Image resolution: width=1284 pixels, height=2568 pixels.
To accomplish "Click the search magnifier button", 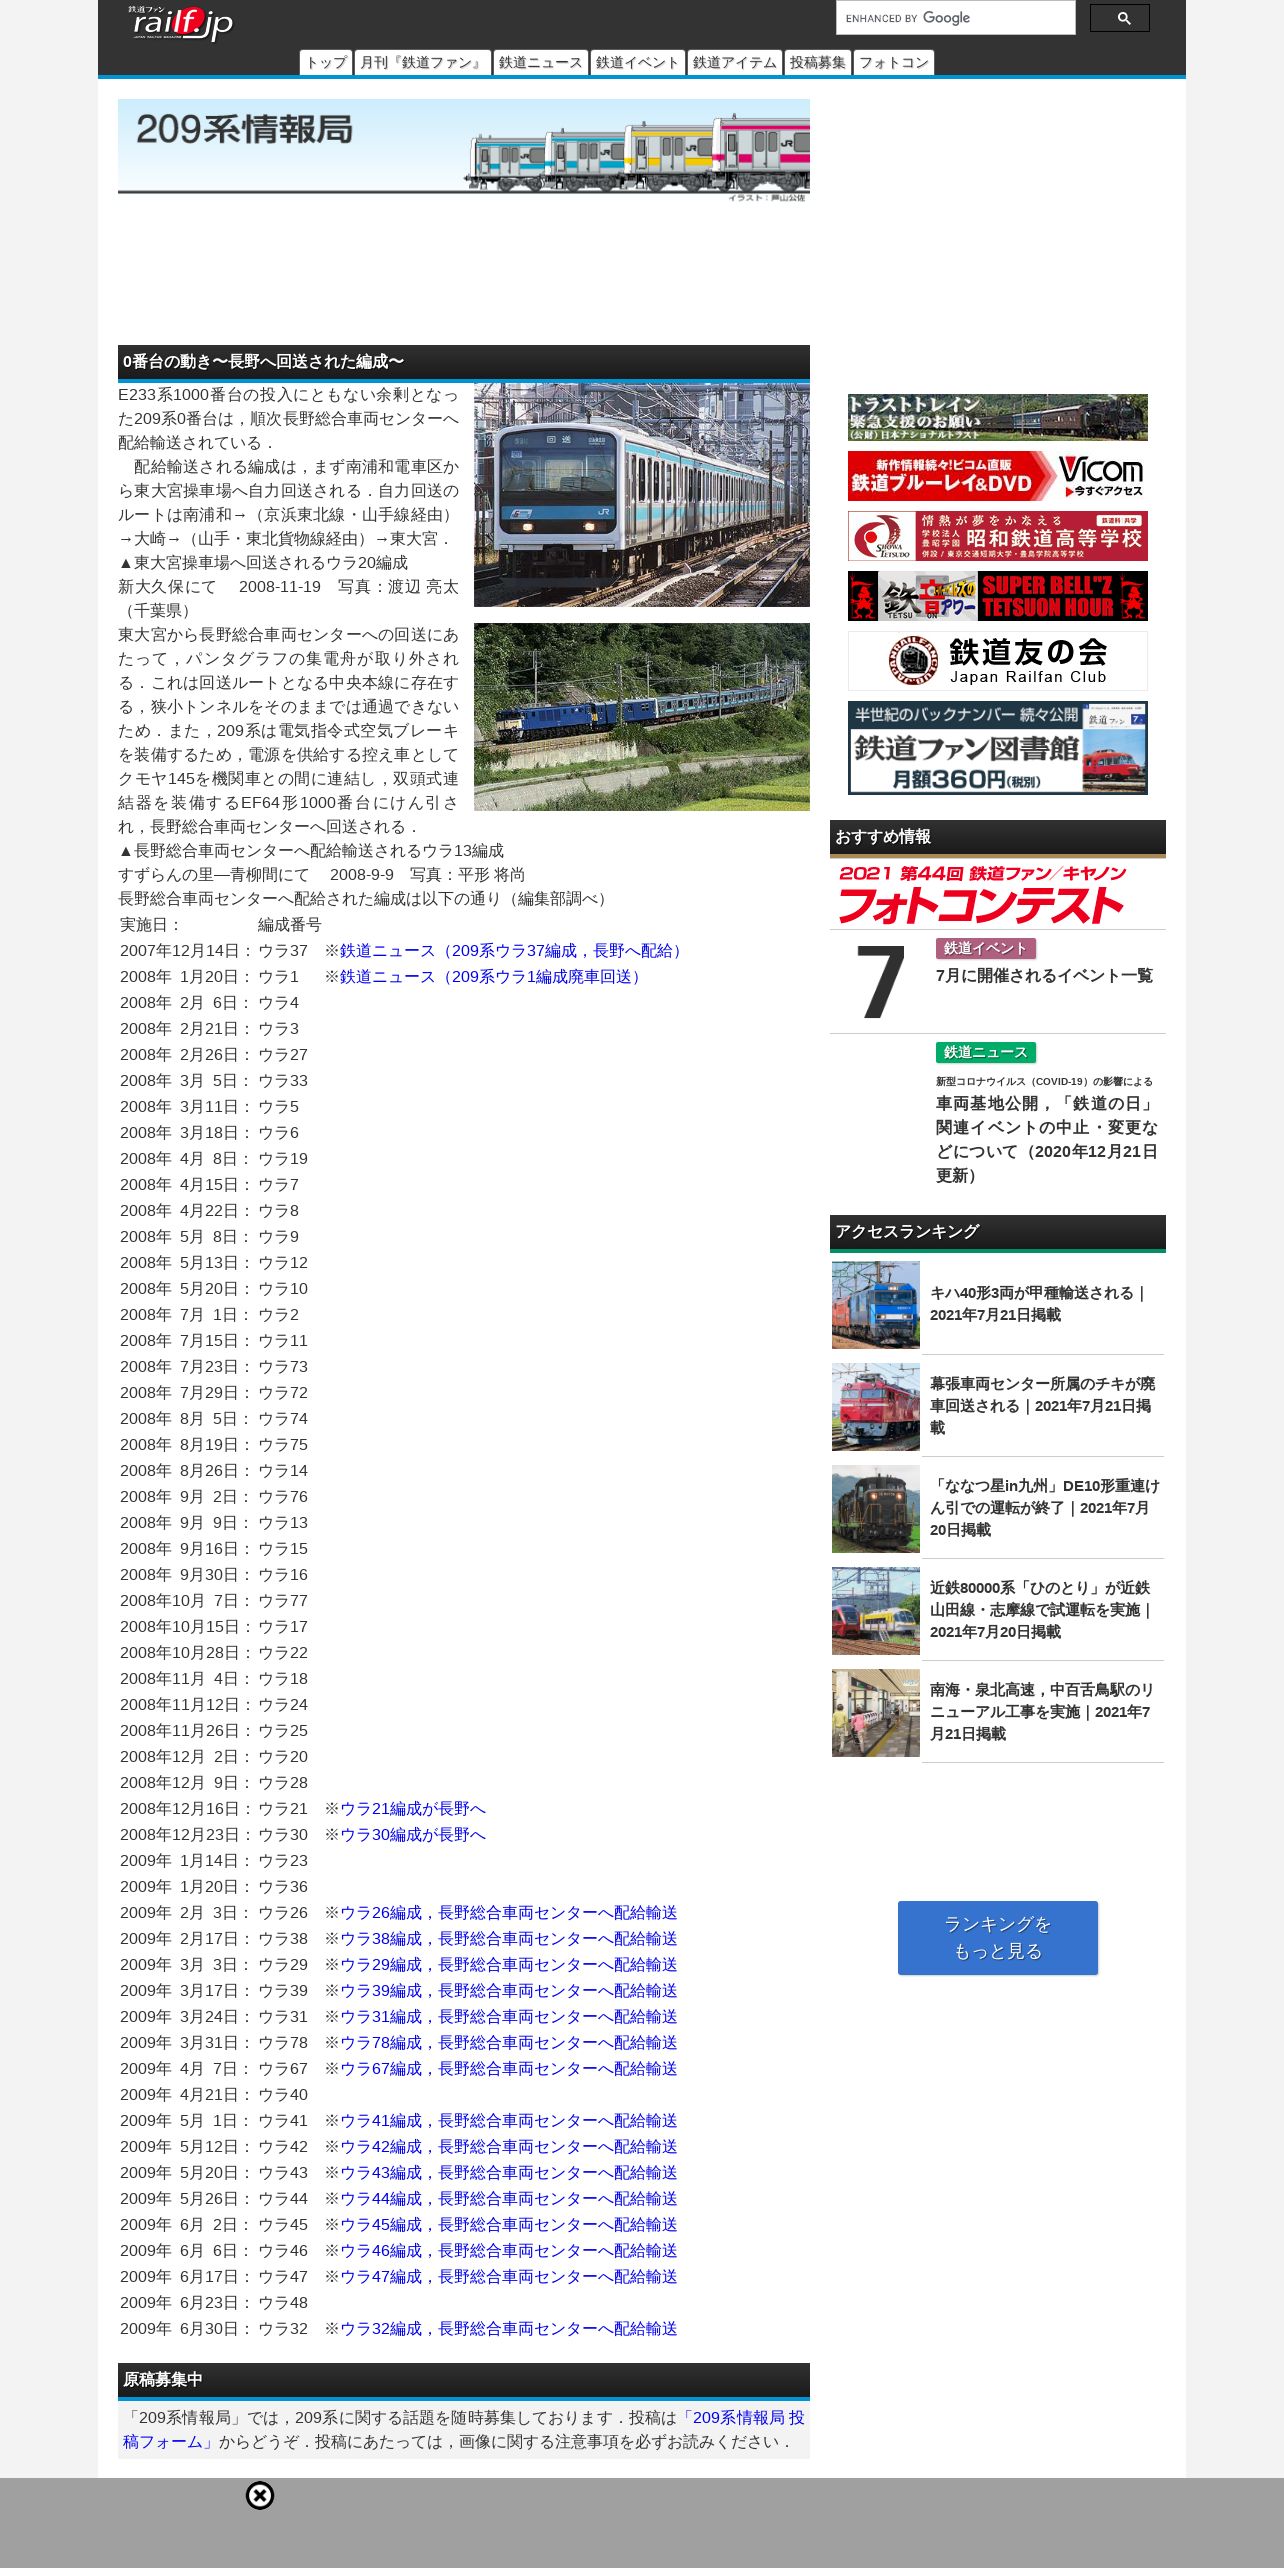I will click(x=1119, y=18).
